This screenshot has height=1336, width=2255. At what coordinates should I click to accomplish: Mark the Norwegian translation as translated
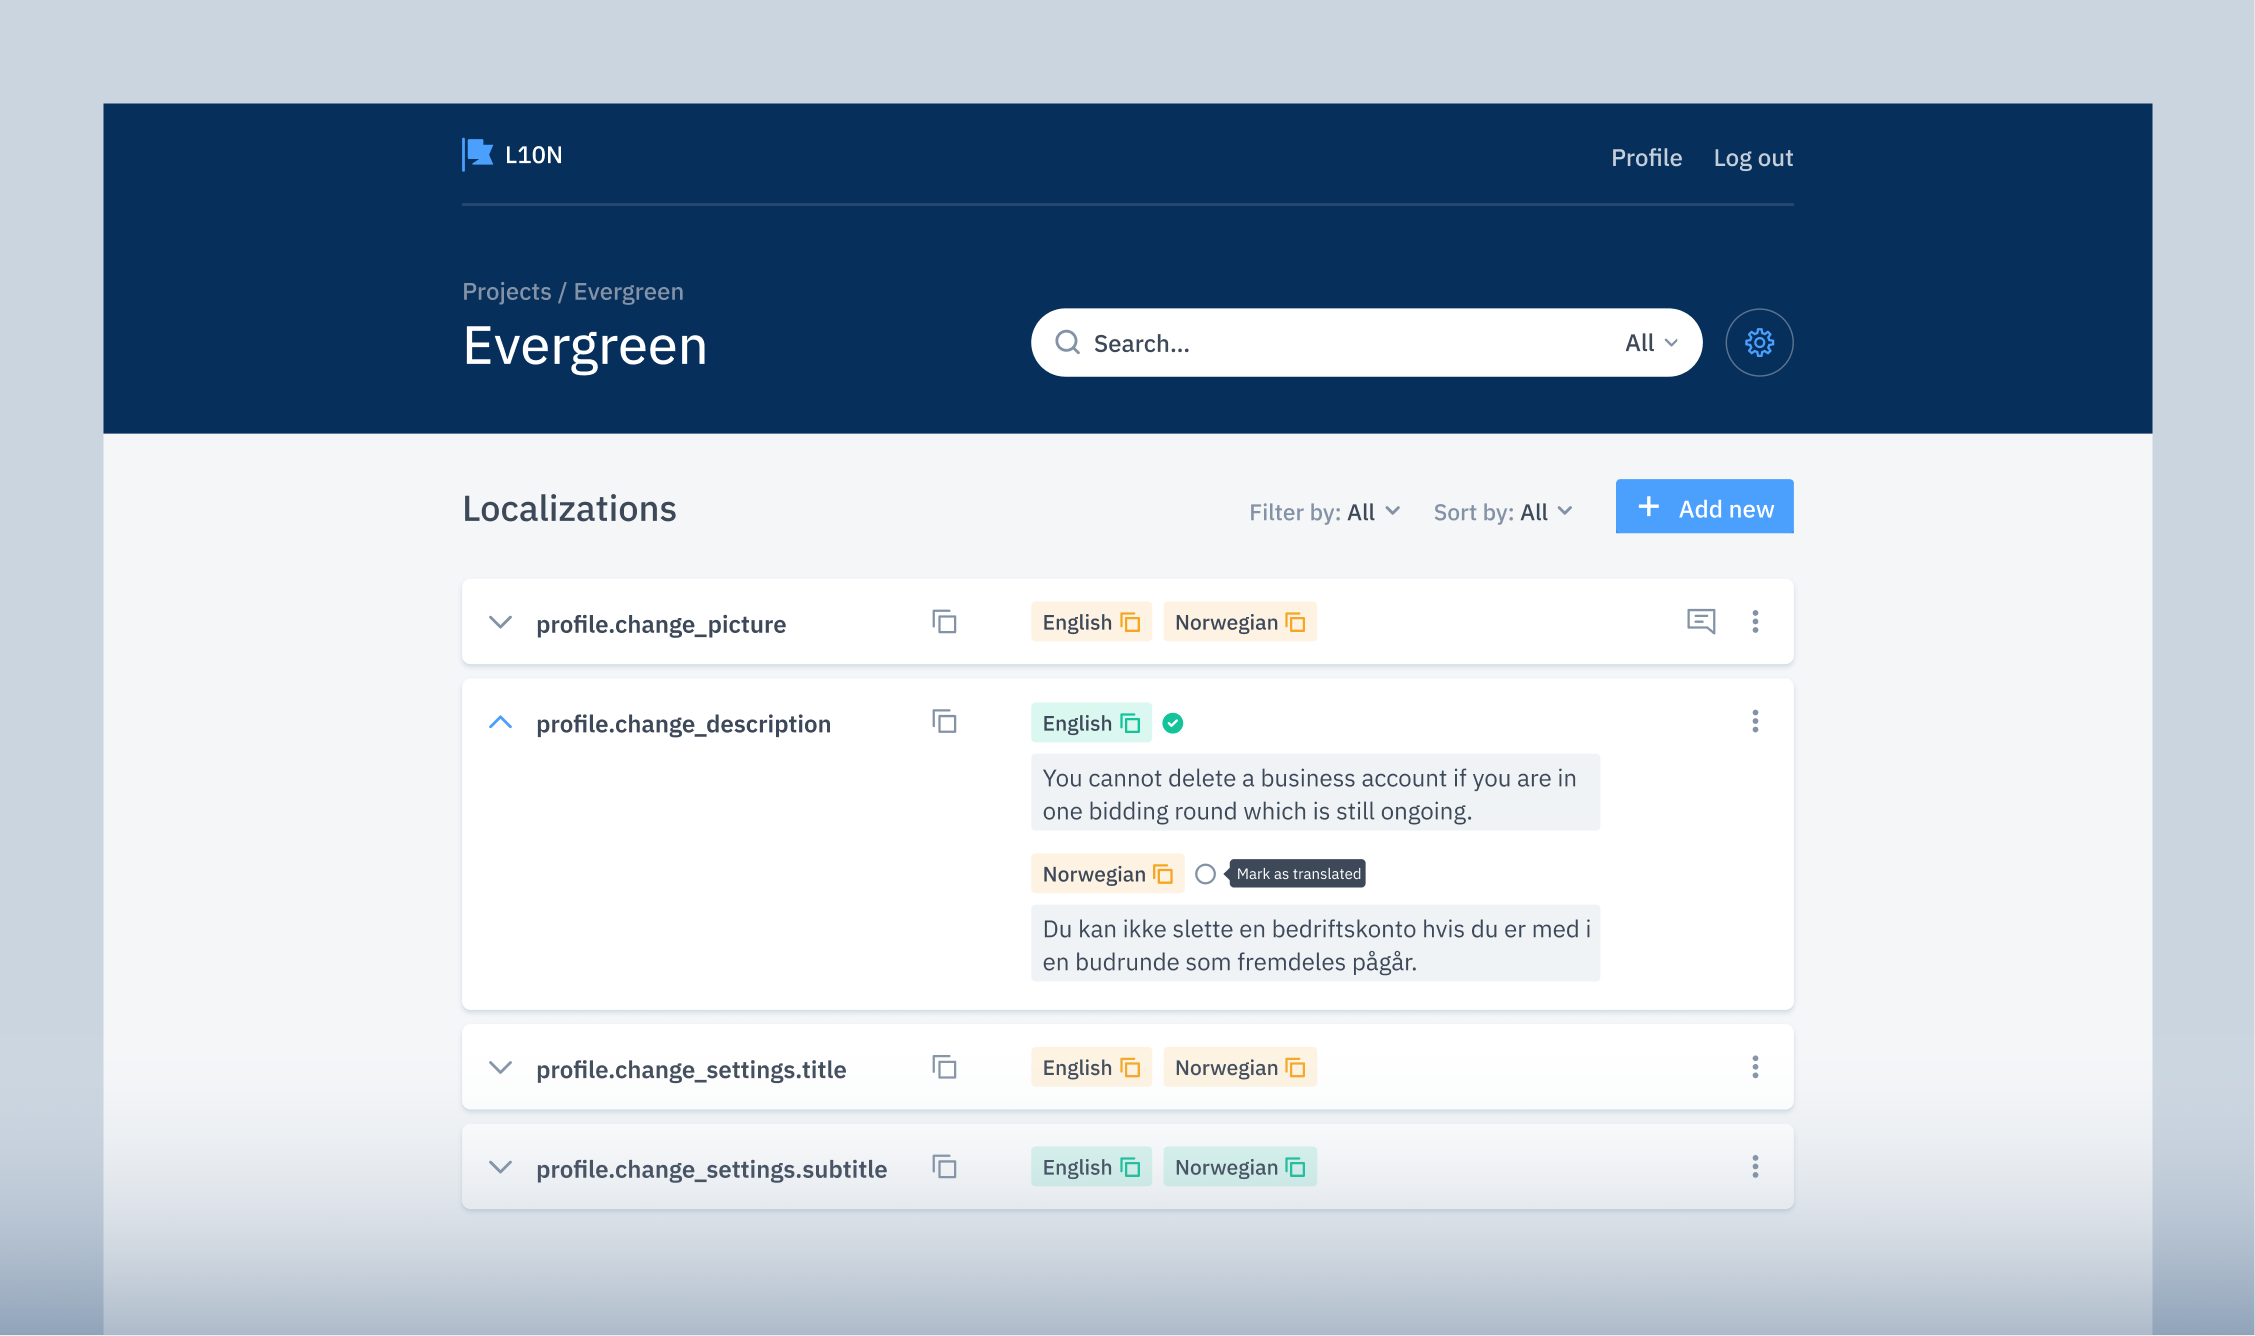[x=1206, y=873]
